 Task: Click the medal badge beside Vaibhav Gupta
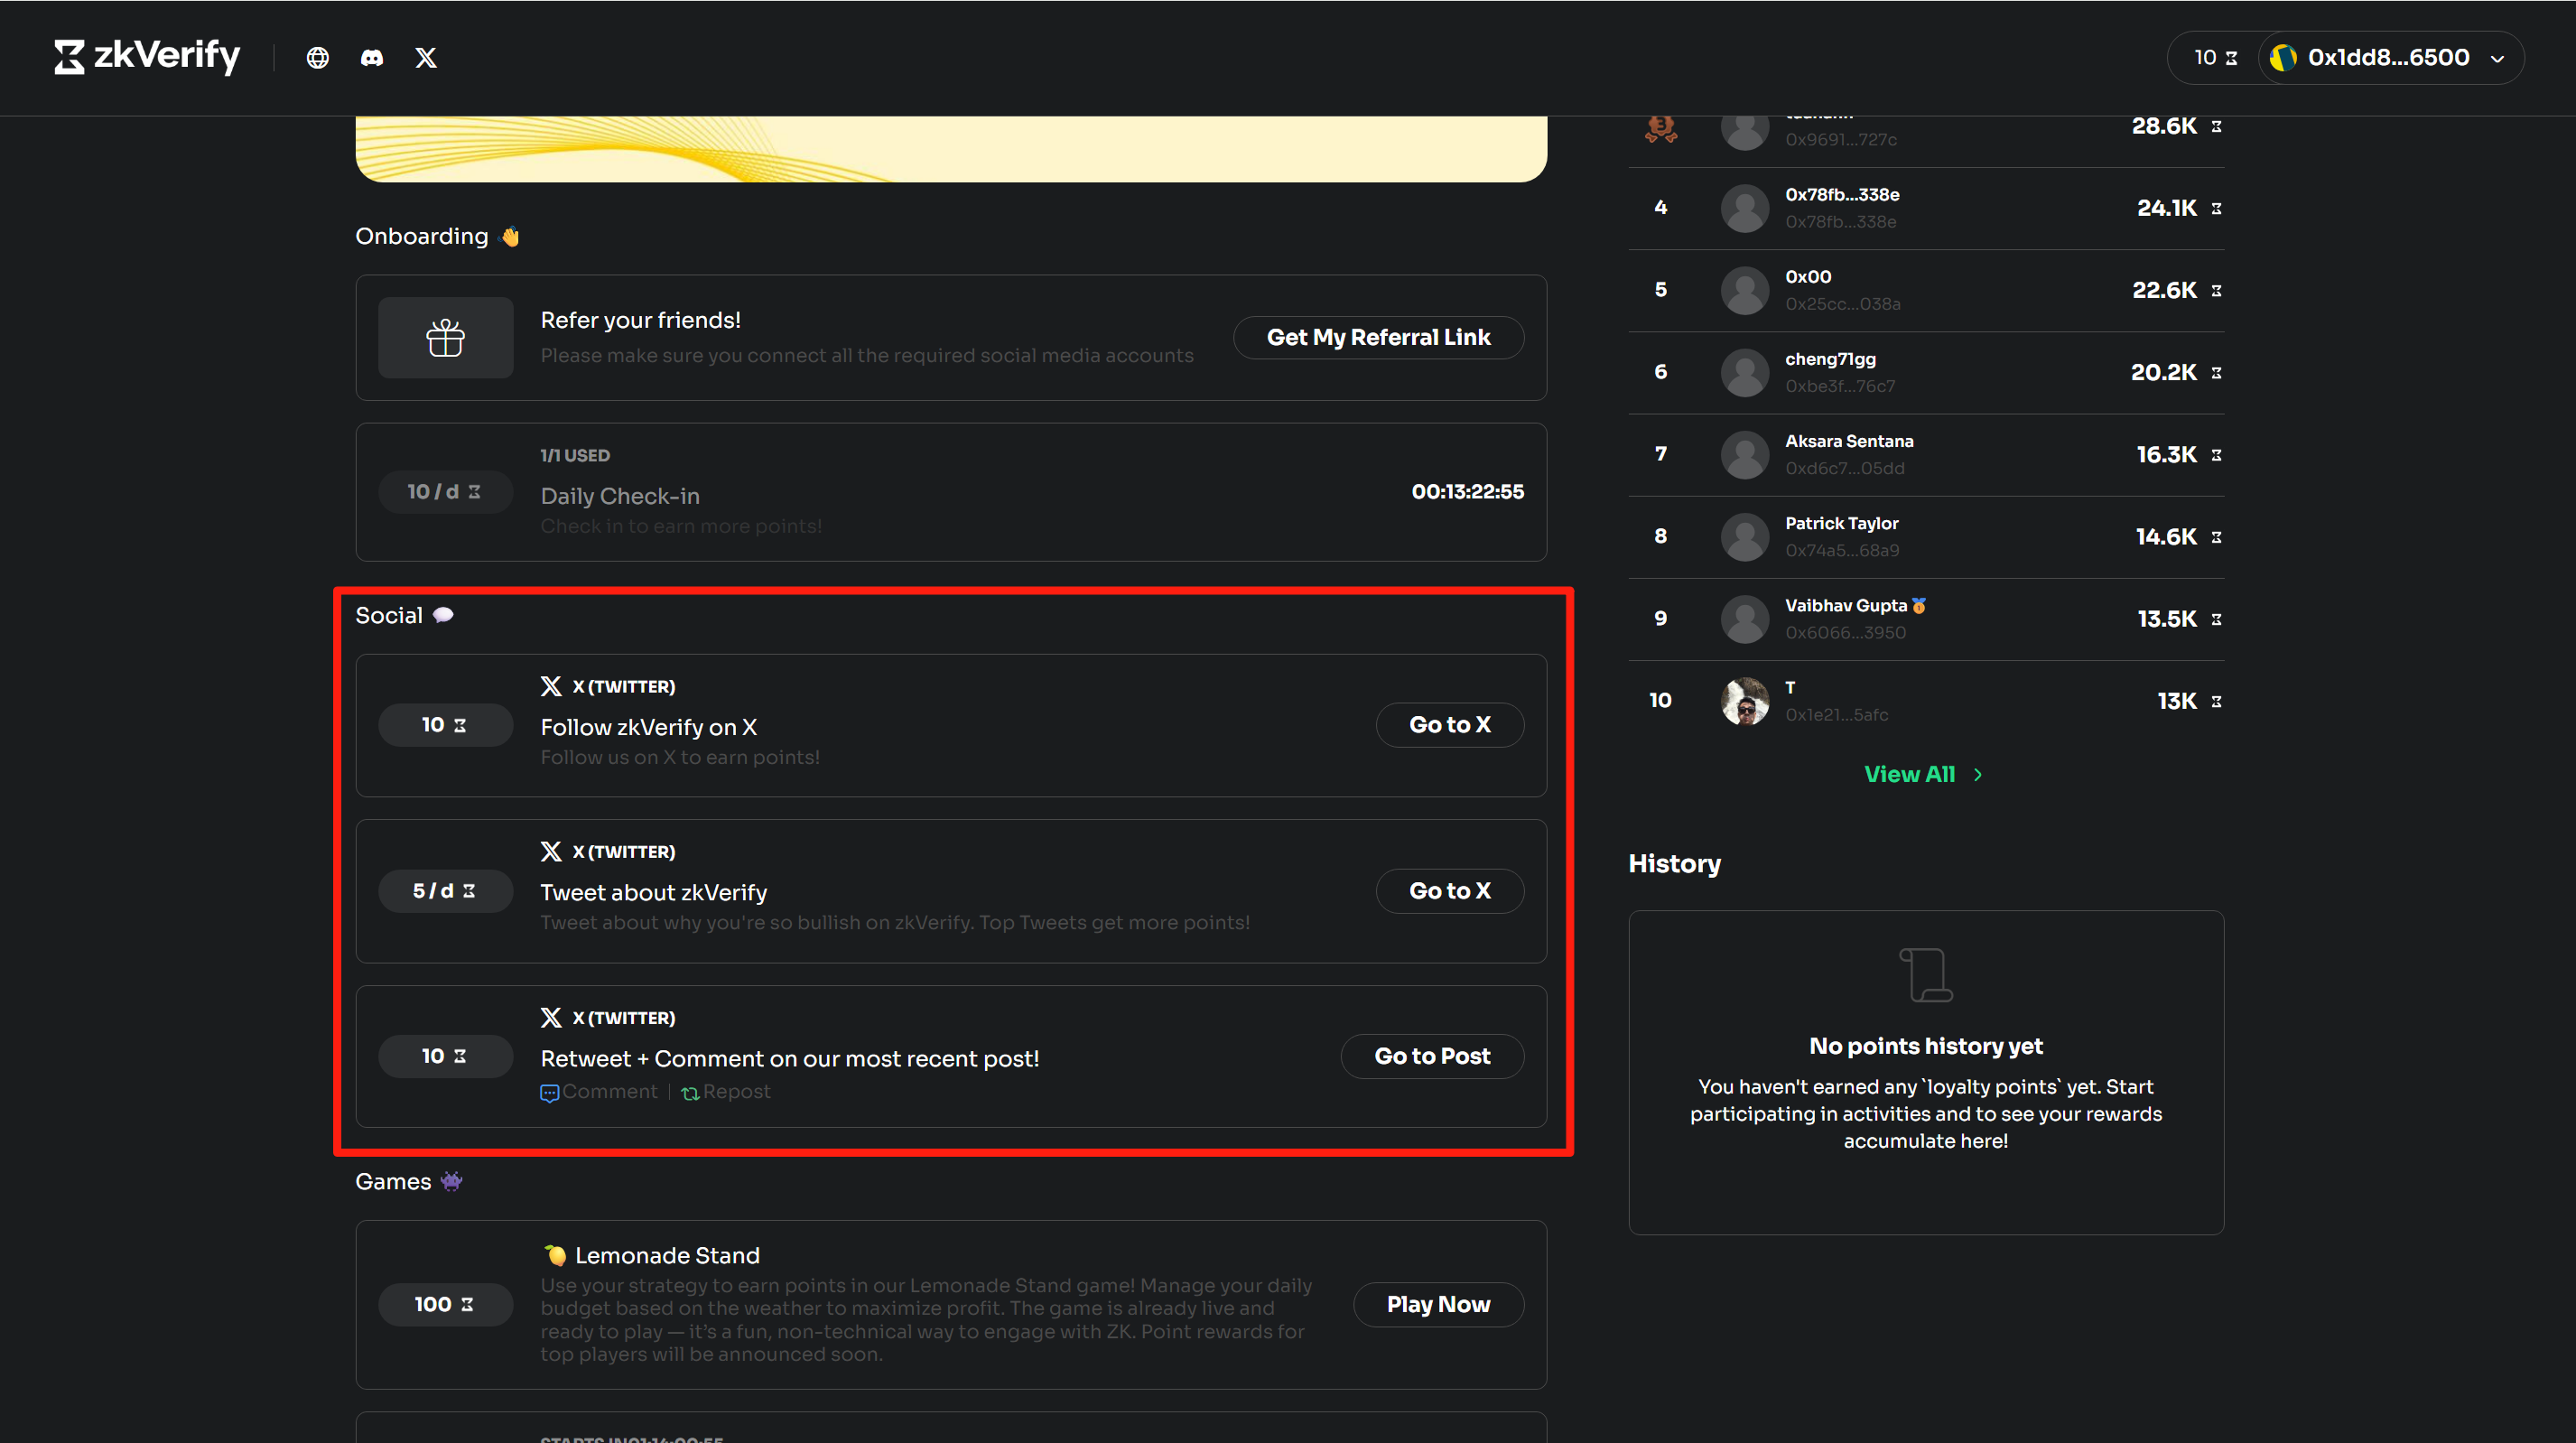[x=1918, y=605]
